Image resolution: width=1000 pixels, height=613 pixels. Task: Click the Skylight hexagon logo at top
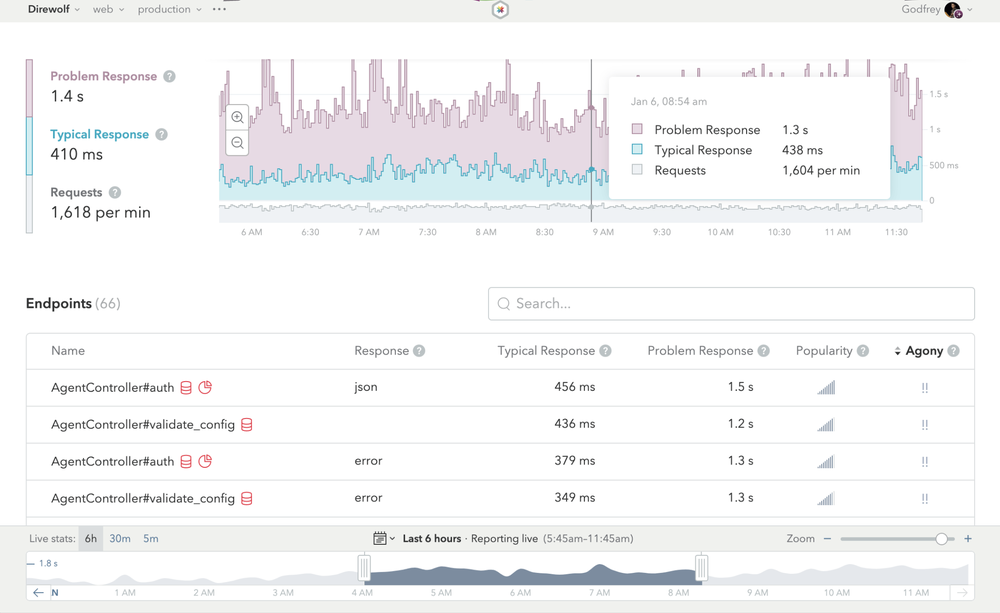pyautogui.click(x=500, y=10)
